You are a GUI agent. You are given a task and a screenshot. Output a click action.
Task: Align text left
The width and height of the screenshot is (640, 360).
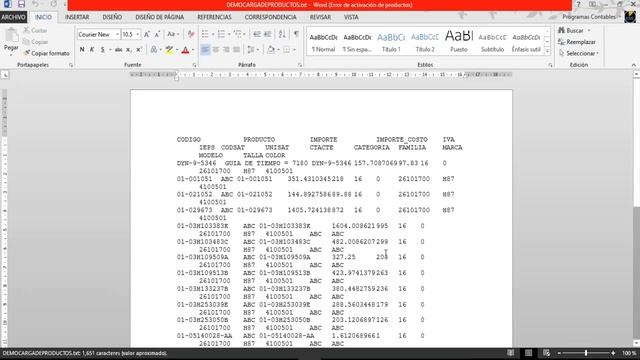click(x=205, y=50)
